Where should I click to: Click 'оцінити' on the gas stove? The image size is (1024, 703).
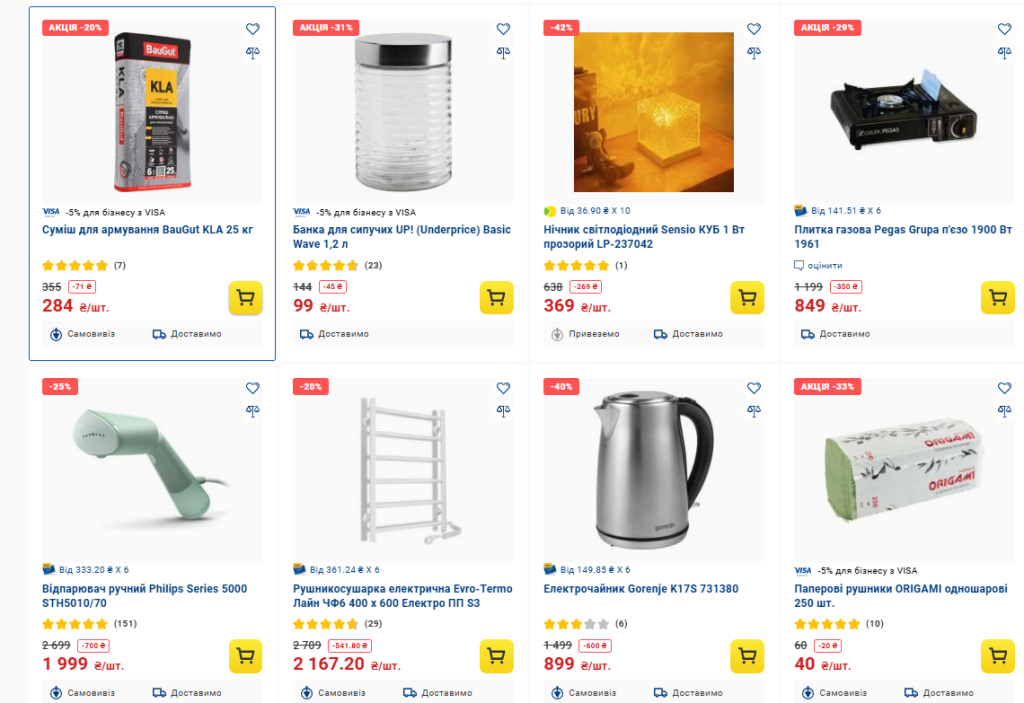[x=825, y=265]
